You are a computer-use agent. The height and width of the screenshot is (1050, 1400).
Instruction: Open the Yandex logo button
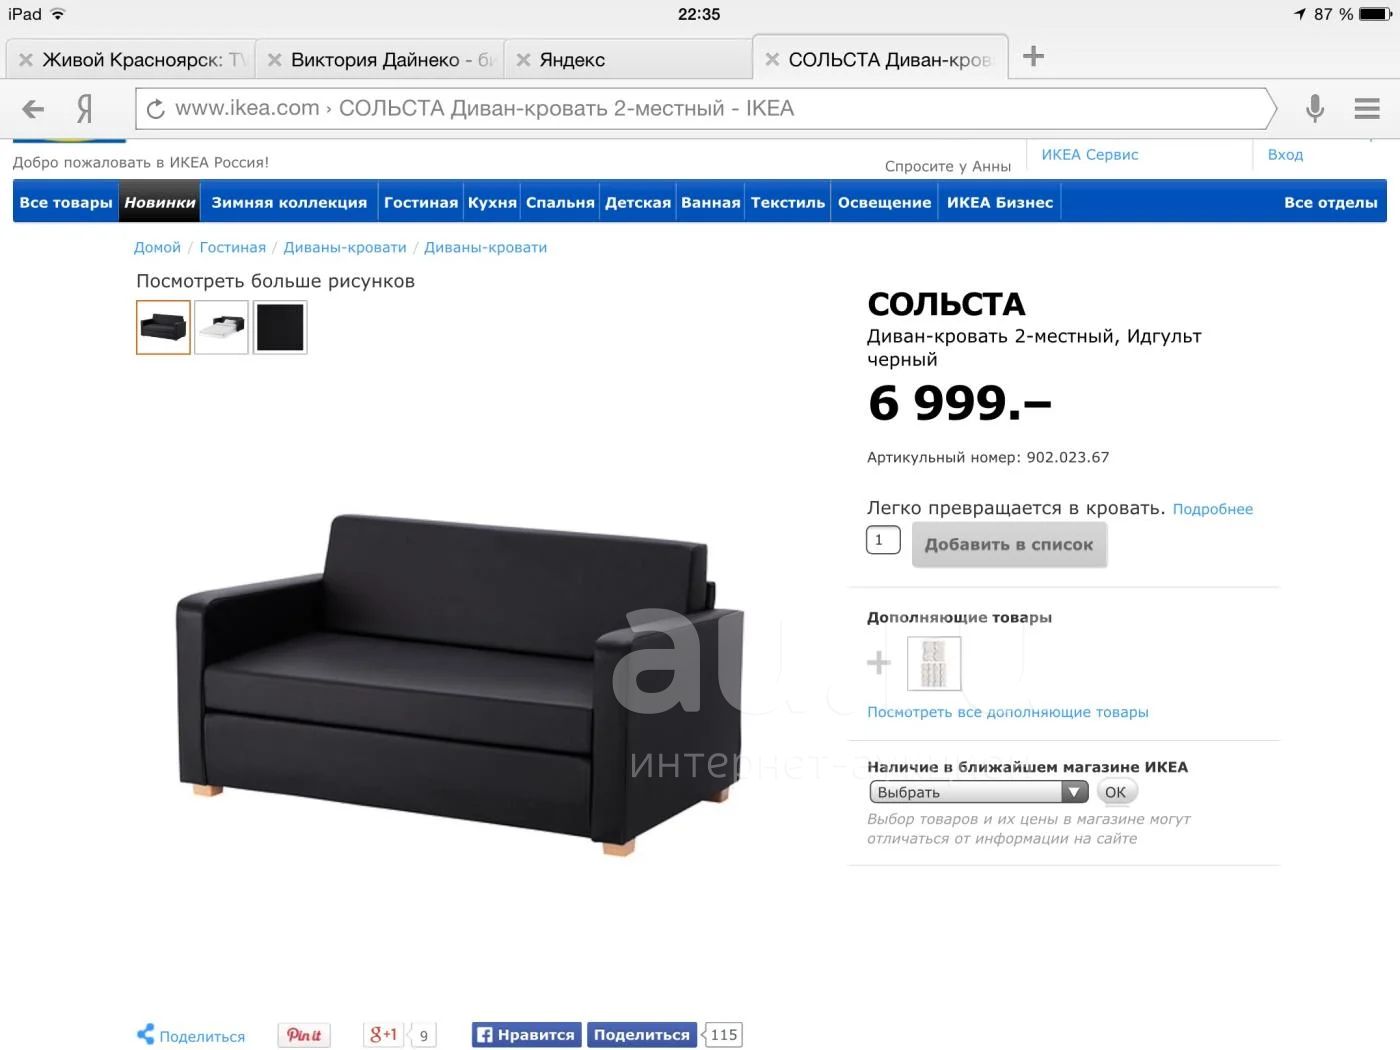85,108
